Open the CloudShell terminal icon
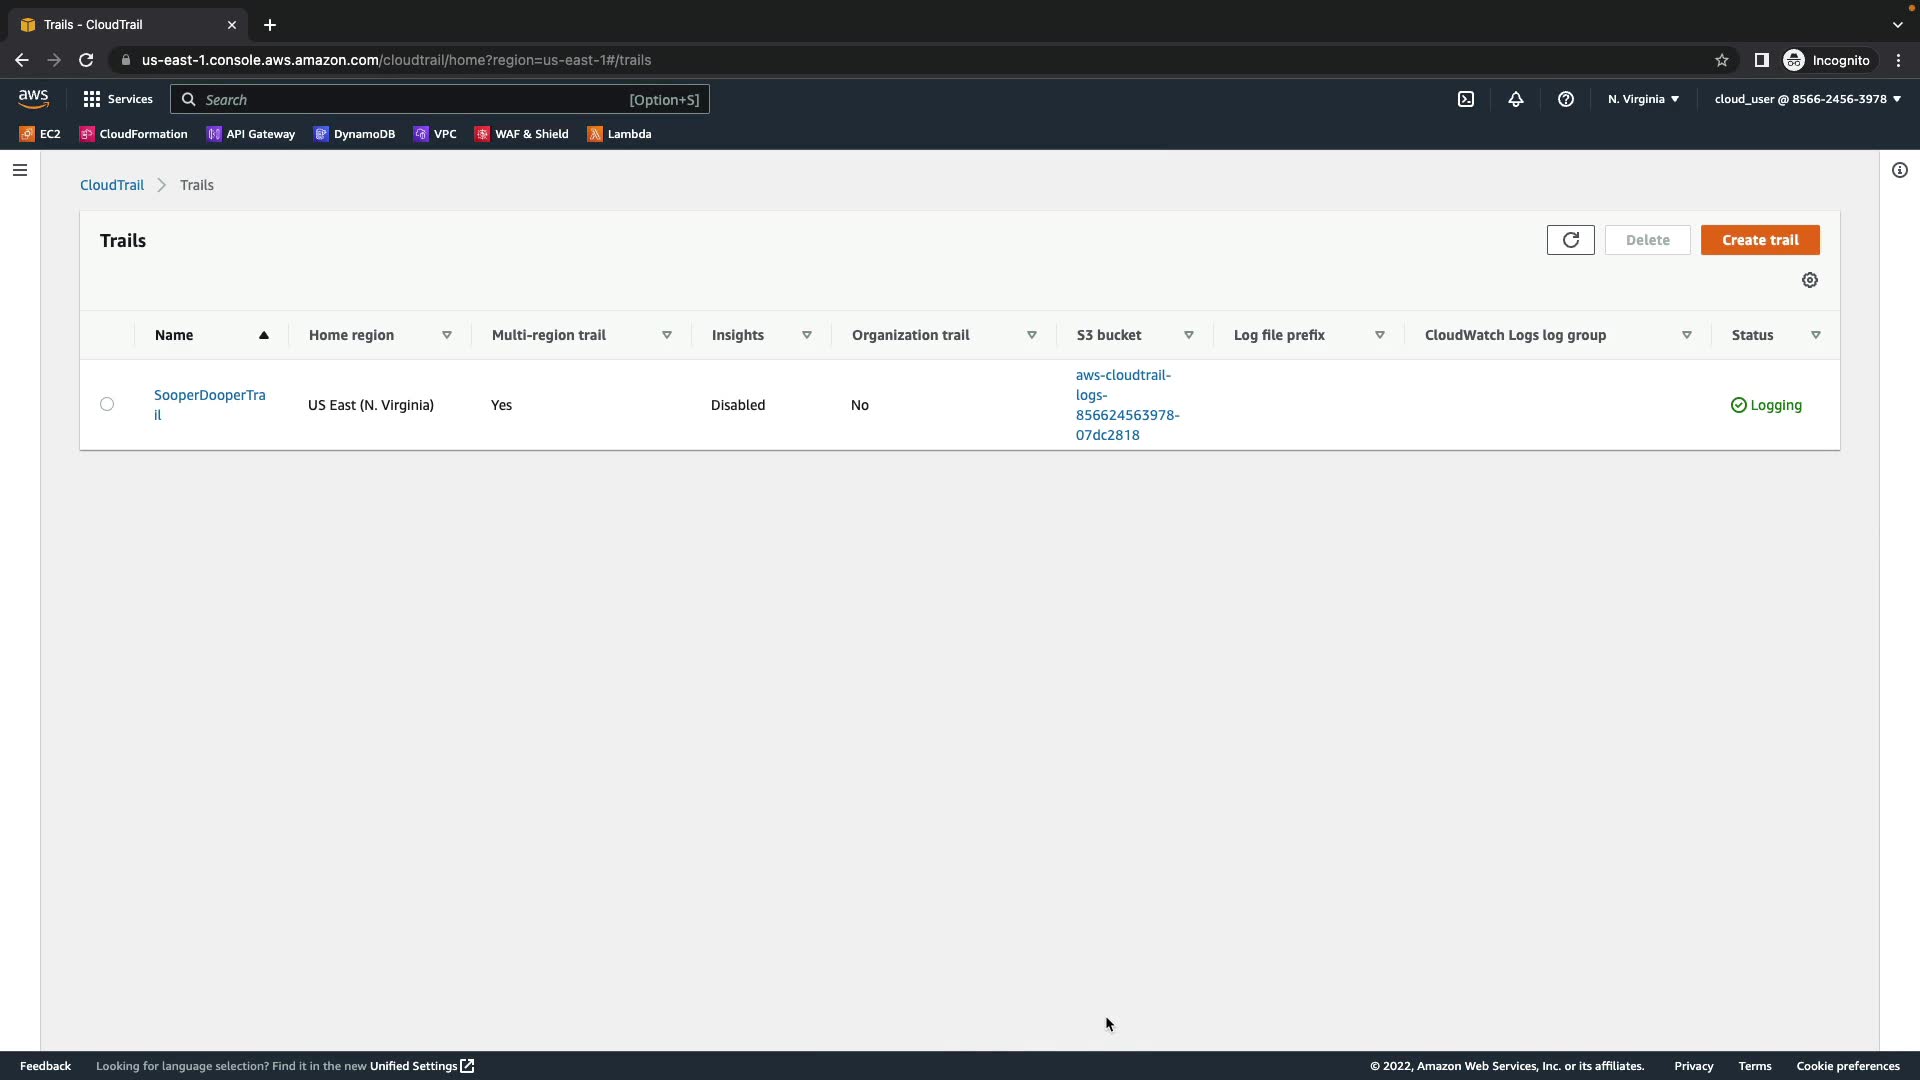The height and width of the screenshot is (1080, 1920). 1466,99
